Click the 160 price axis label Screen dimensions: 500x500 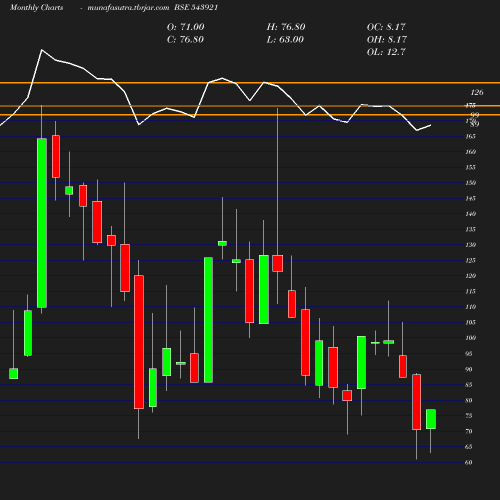click(x=470, y=152)
